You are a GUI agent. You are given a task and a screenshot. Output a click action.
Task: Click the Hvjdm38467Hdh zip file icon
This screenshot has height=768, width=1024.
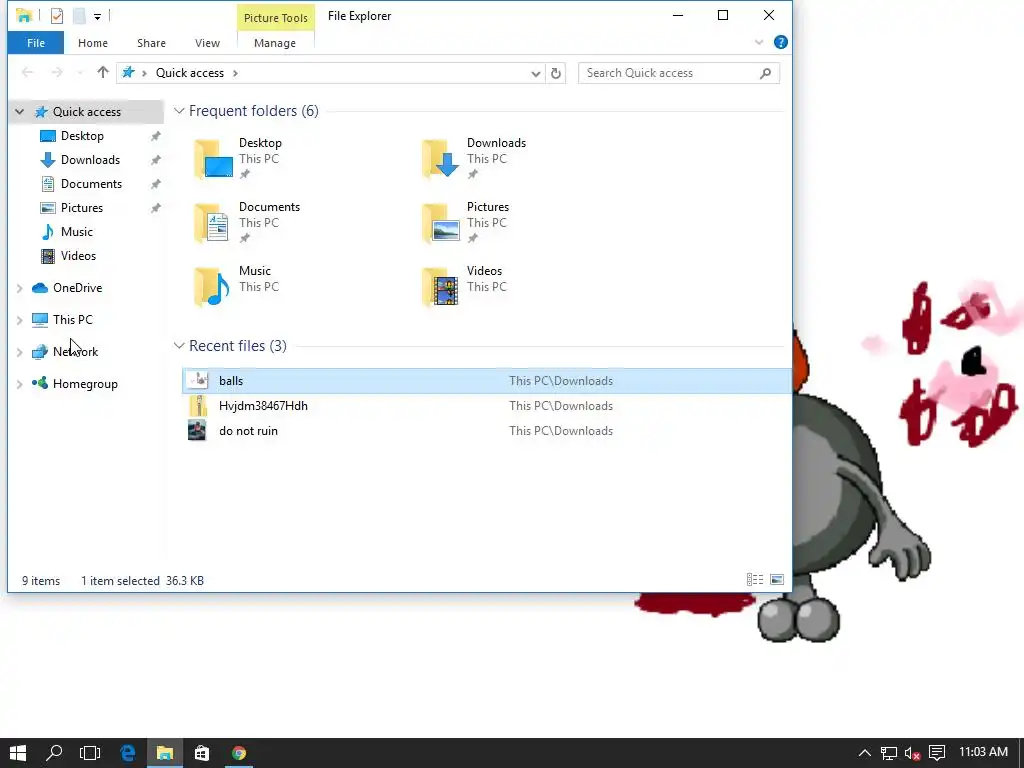197,406
